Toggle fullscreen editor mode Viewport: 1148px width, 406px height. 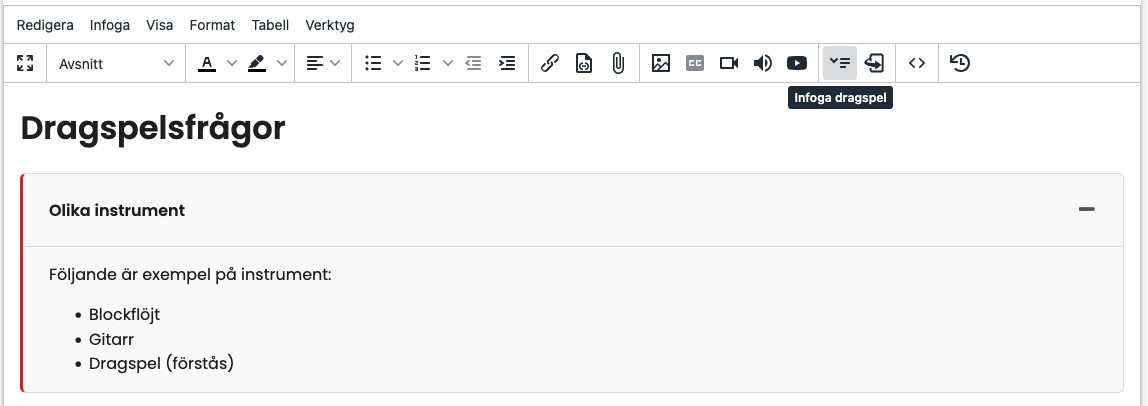click(26, 63)
